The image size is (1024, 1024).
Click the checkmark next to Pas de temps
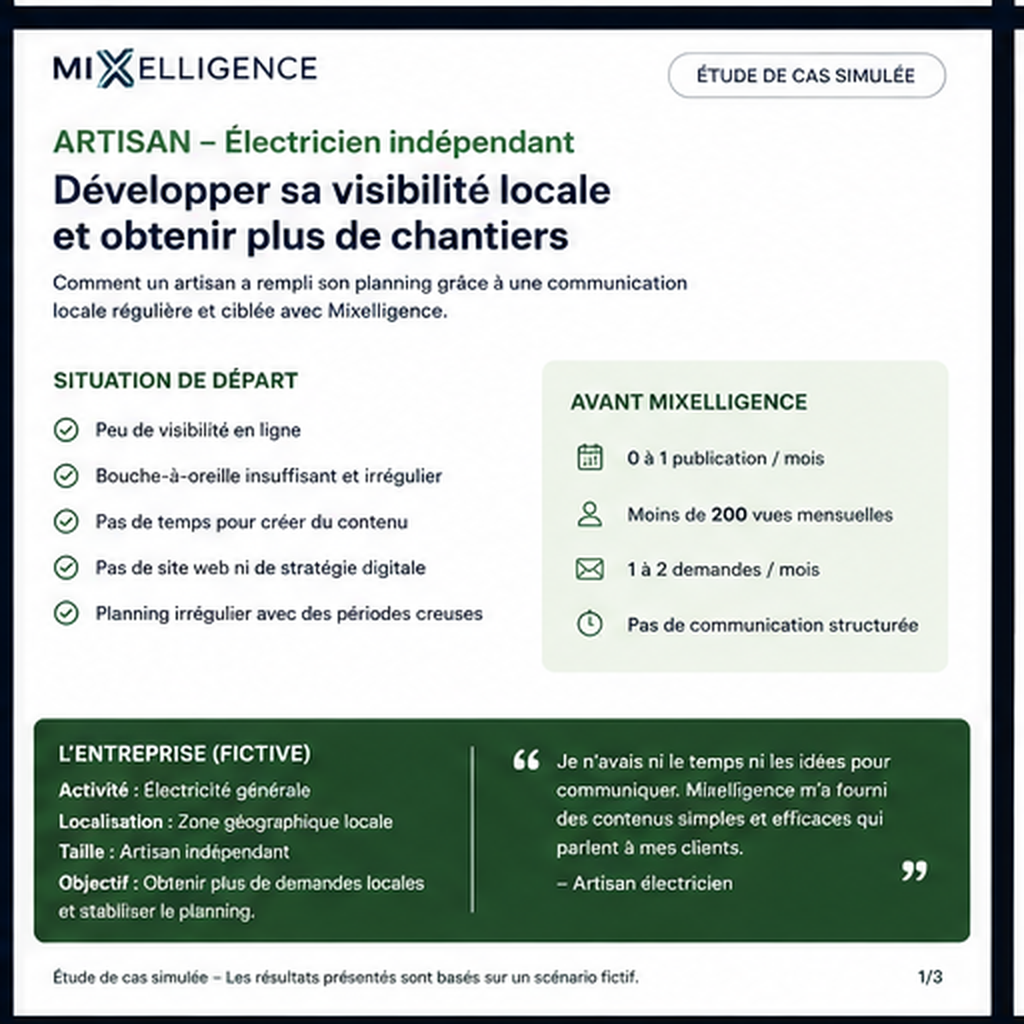[66, 521]
